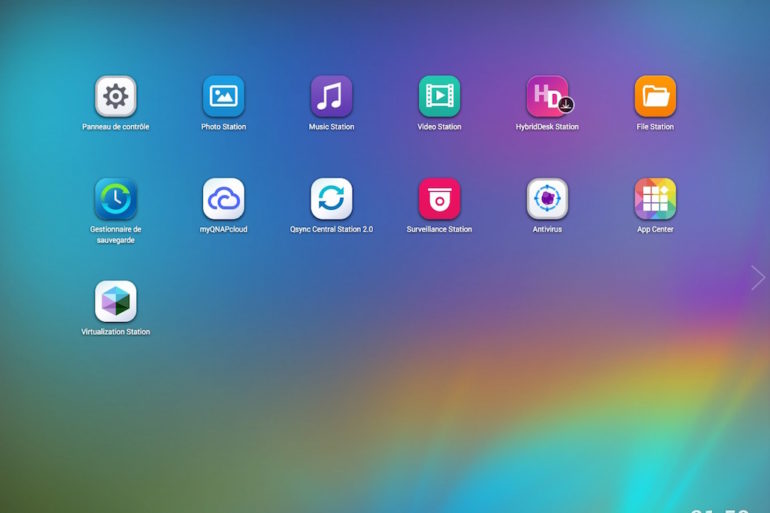Click the "Photo Station" label text
Image resolution: width=770 pixels, height=513 pixels.
pos(223,127)
